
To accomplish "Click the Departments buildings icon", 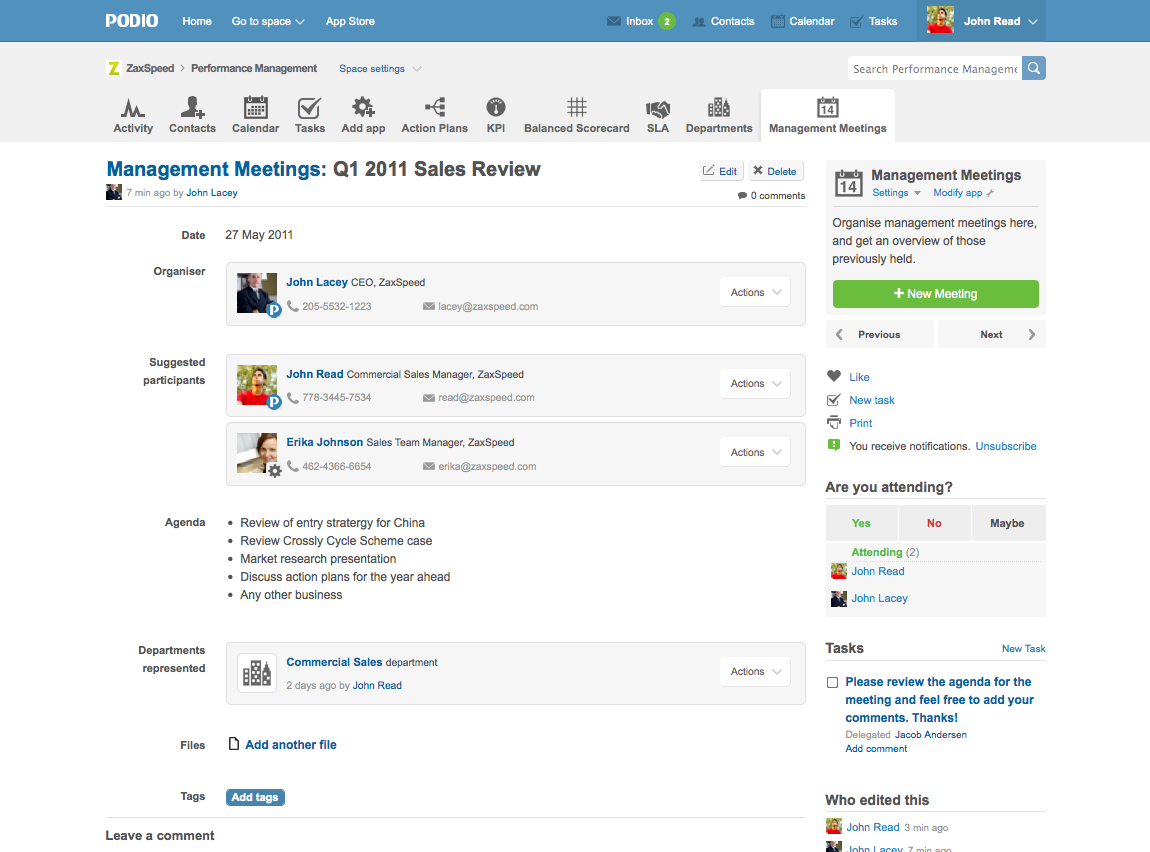I will point(718,108).
